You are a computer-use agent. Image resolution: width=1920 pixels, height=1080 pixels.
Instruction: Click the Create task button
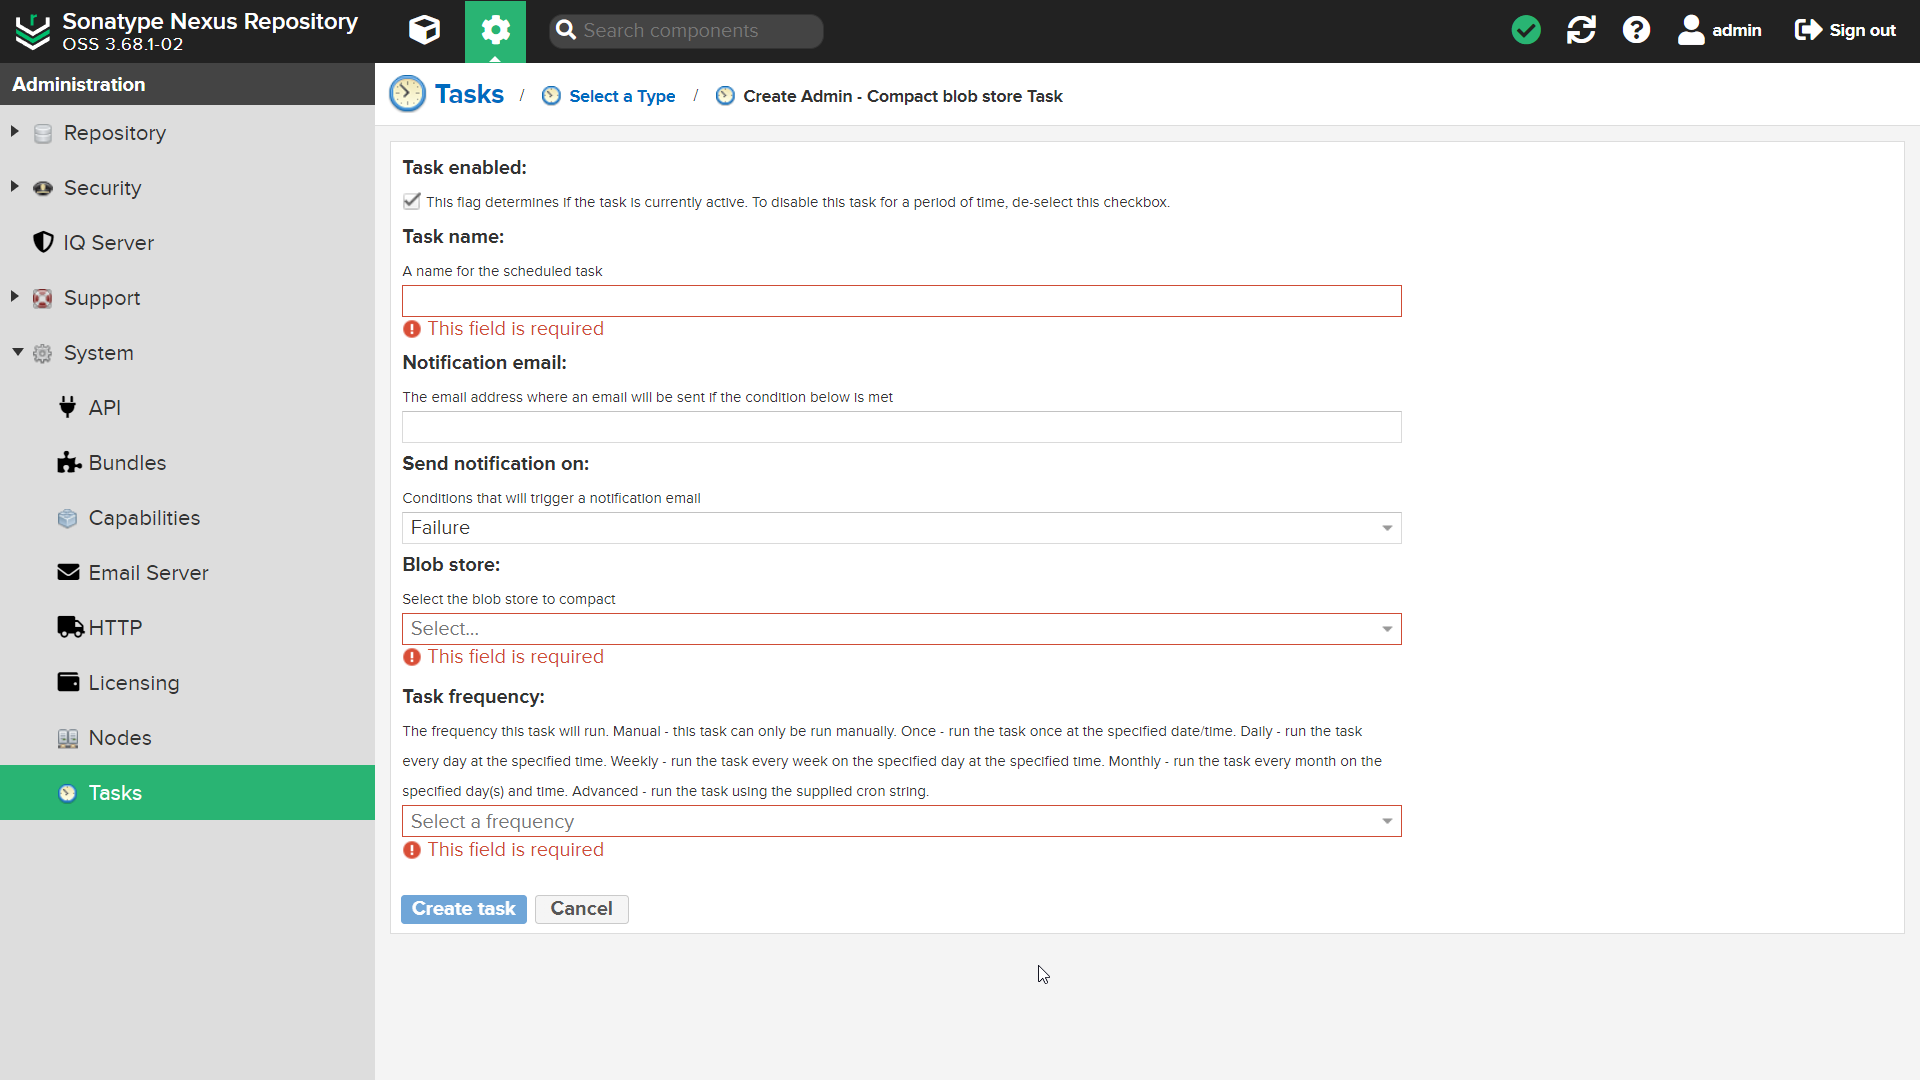464,907
